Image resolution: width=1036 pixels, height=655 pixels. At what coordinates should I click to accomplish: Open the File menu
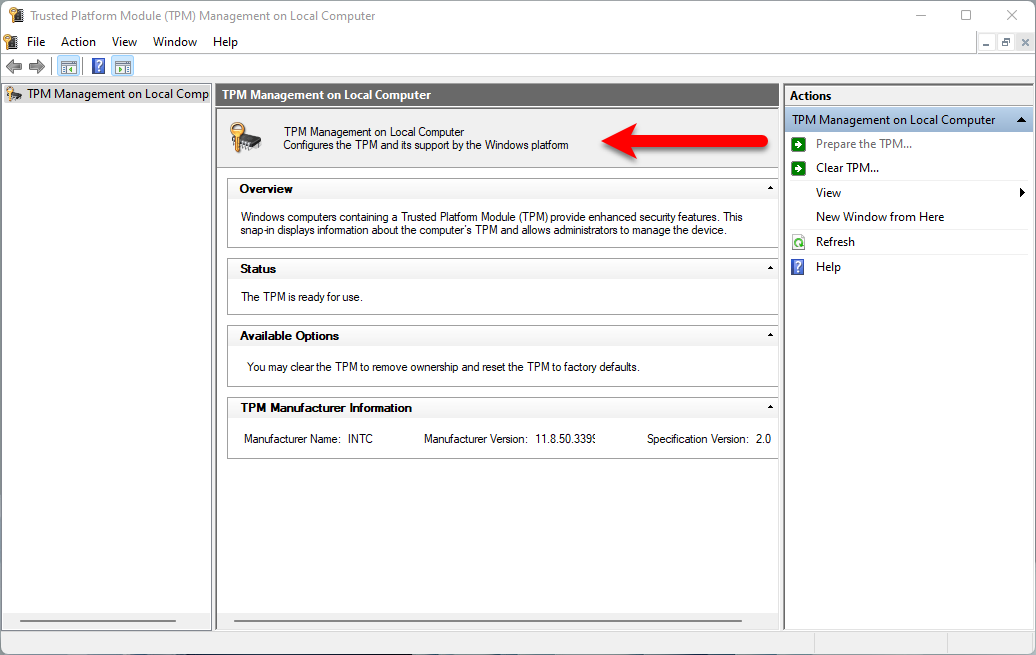click(x=36, y=42)
